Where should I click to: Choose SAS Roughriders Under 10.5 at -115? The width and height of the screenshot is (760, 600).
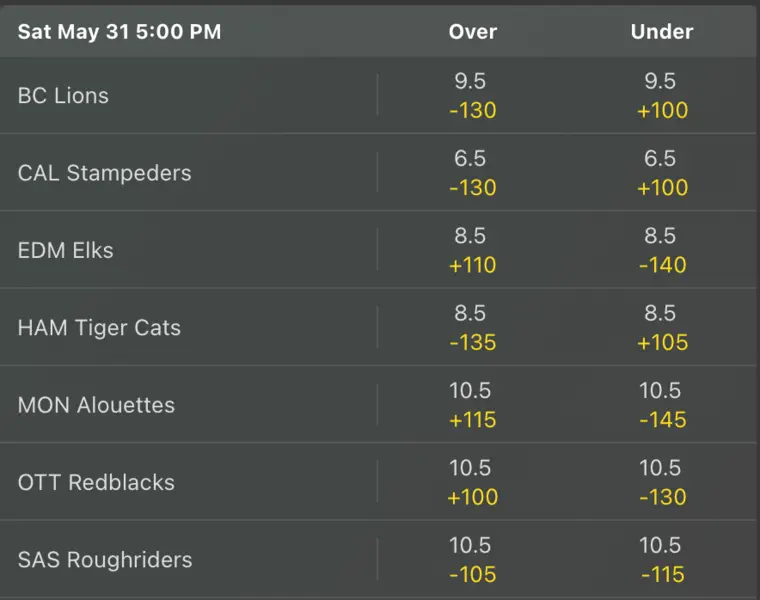coord(662,560)
